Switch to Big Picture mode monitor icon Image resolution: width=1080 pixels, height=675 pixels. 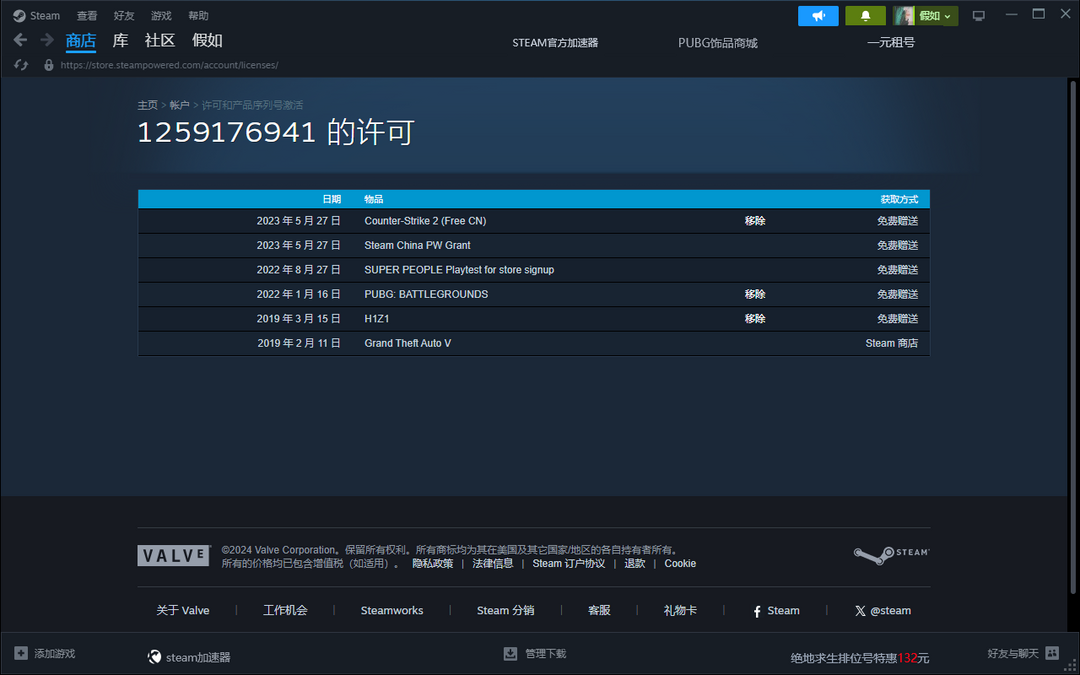click(x=978, y=16)
